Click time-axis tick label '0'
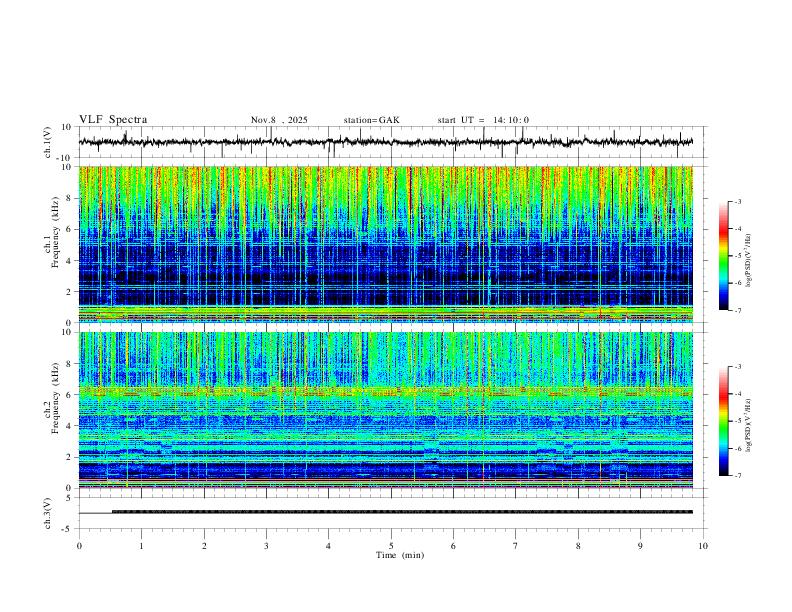The image size is (792, 612). (79, 546)
